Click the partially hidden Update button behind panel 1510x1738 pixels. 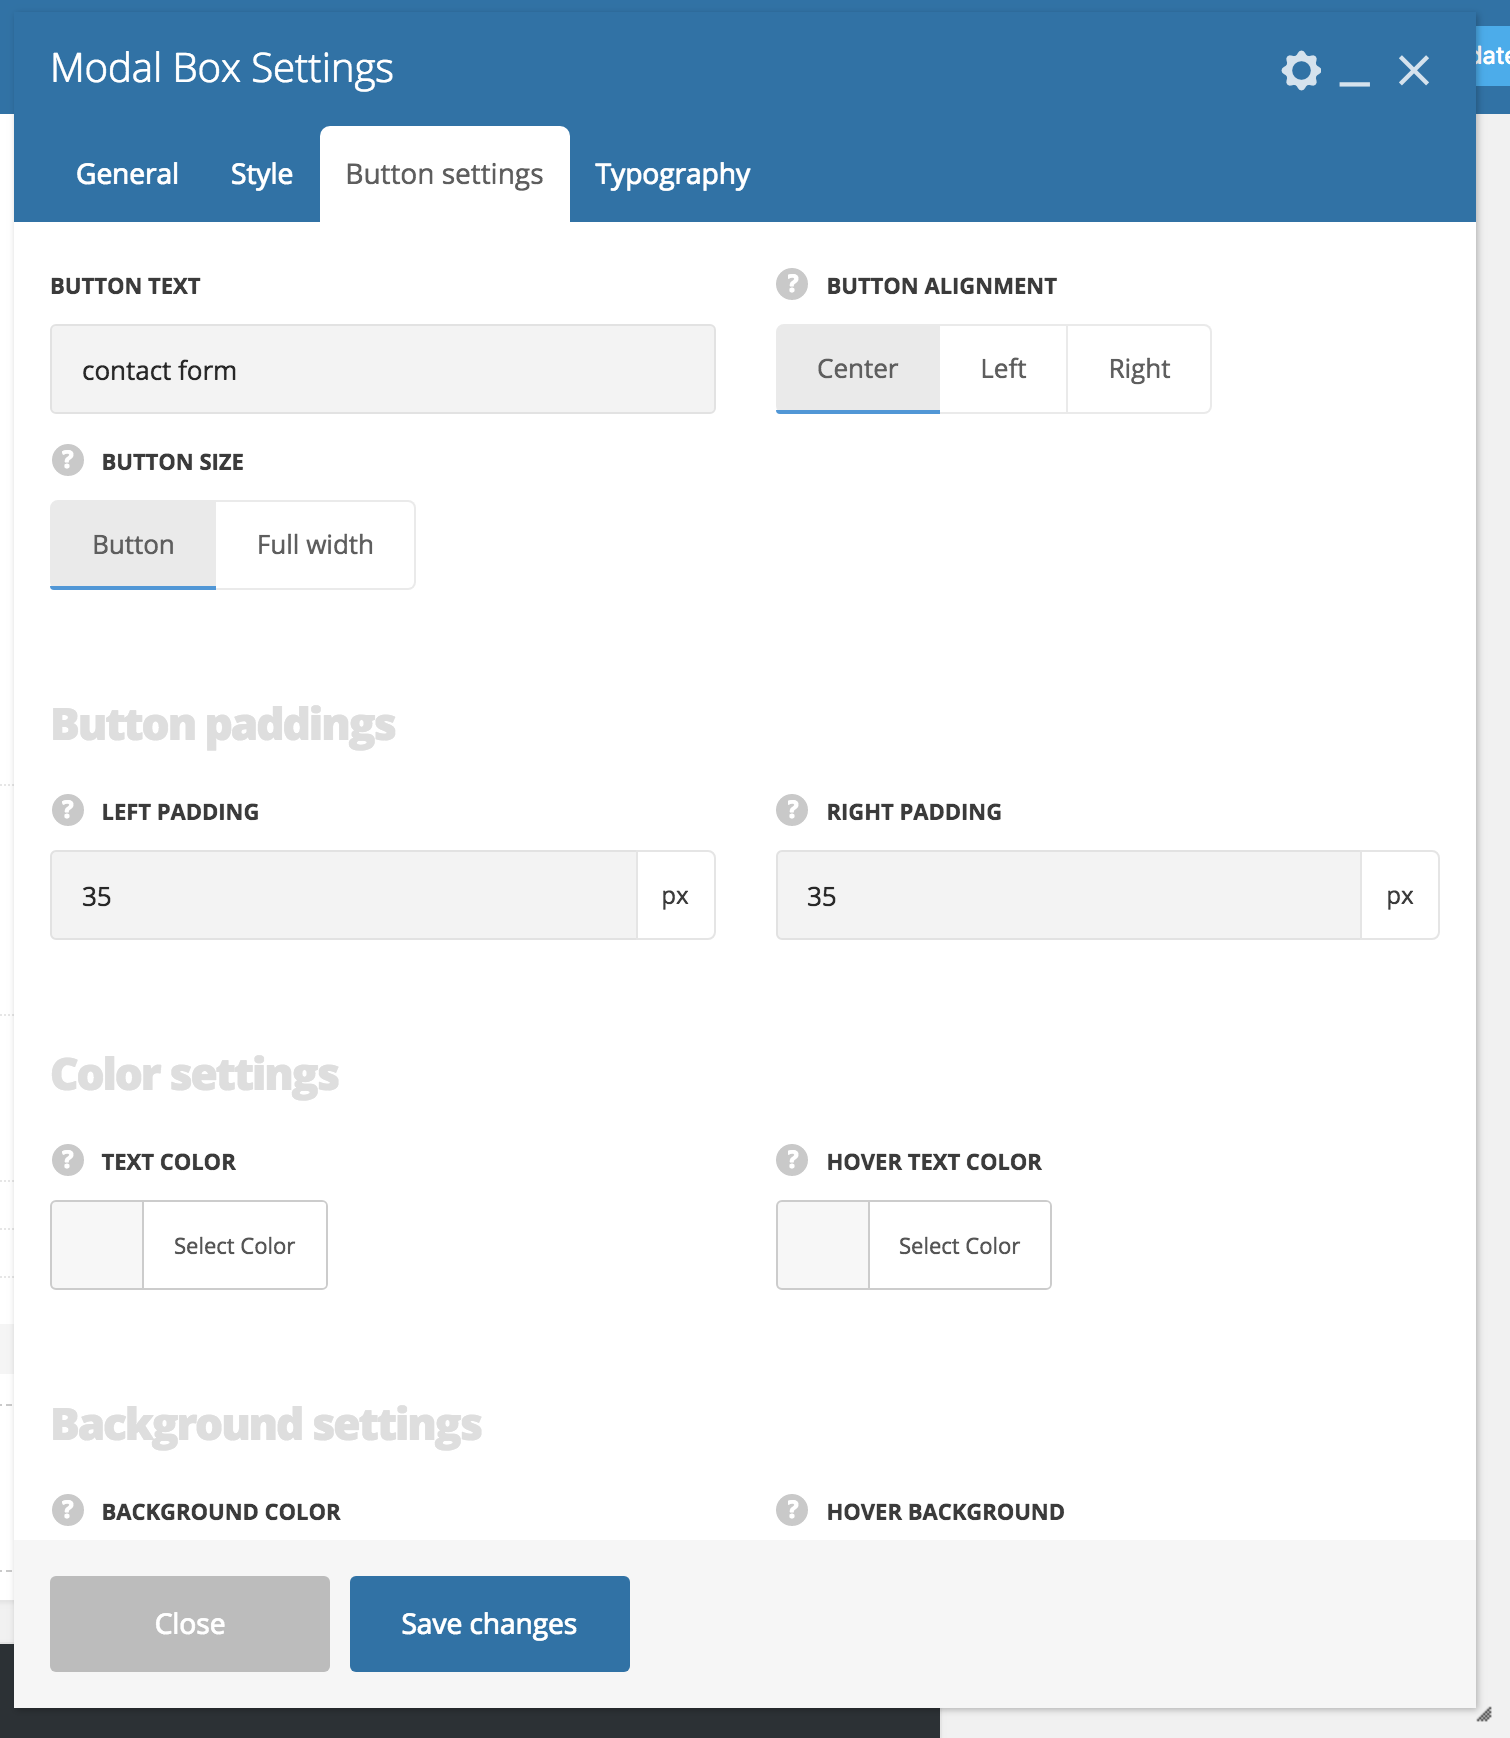coord(1493,56)
